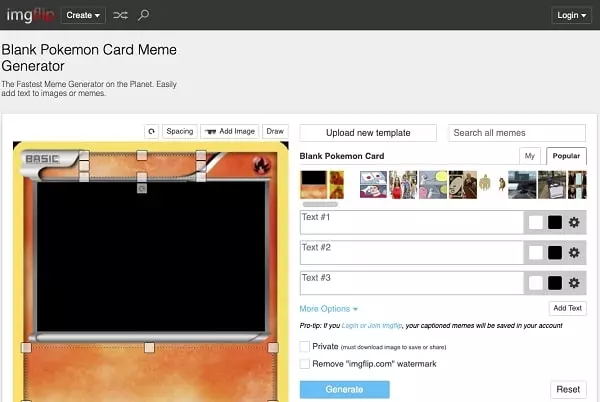
Task: Open the Create dropdown menu
Action: (83, 15)
